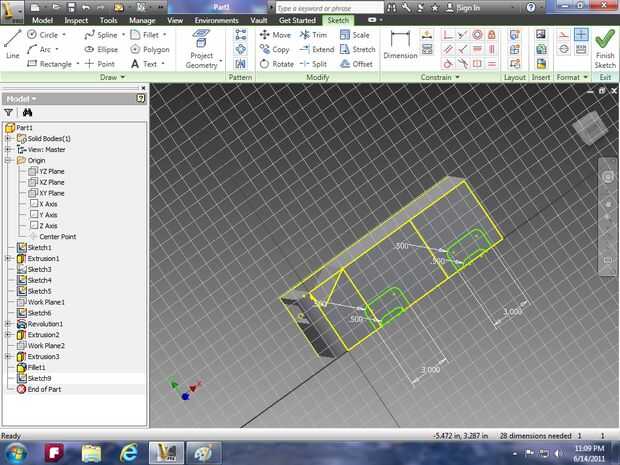Open the Environments tab
Image resolution: width=620 pixels, height=465 pixels.
coord(216,20)
